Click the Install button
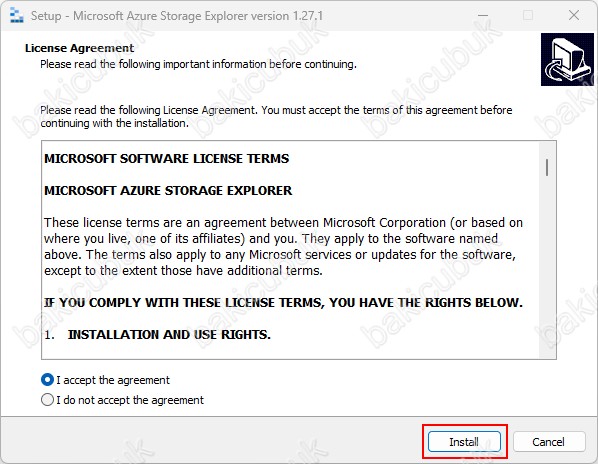The image size is (598, 464). (x=464, y=442)
